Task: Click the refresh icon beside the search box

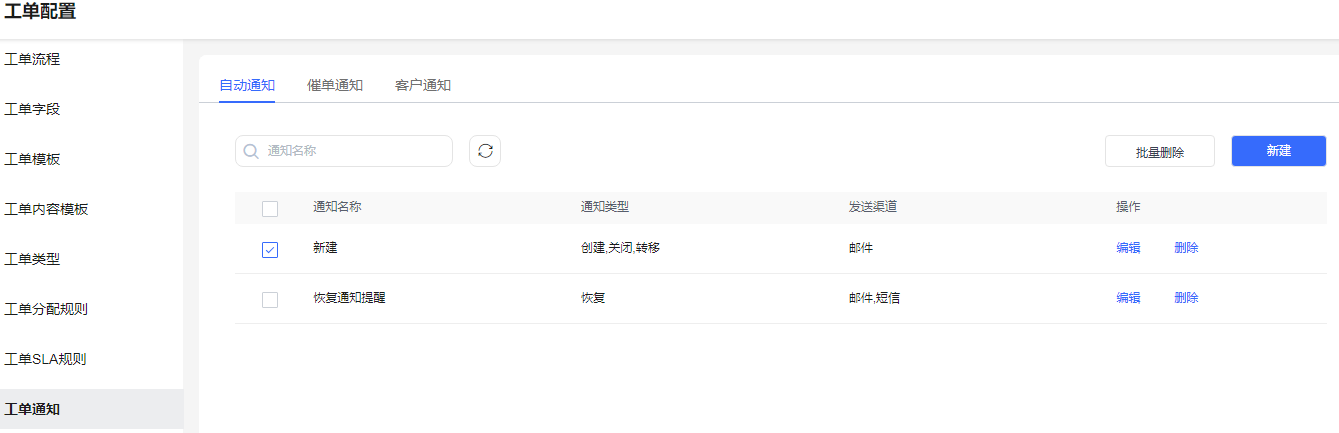Action: coord(485,151)
